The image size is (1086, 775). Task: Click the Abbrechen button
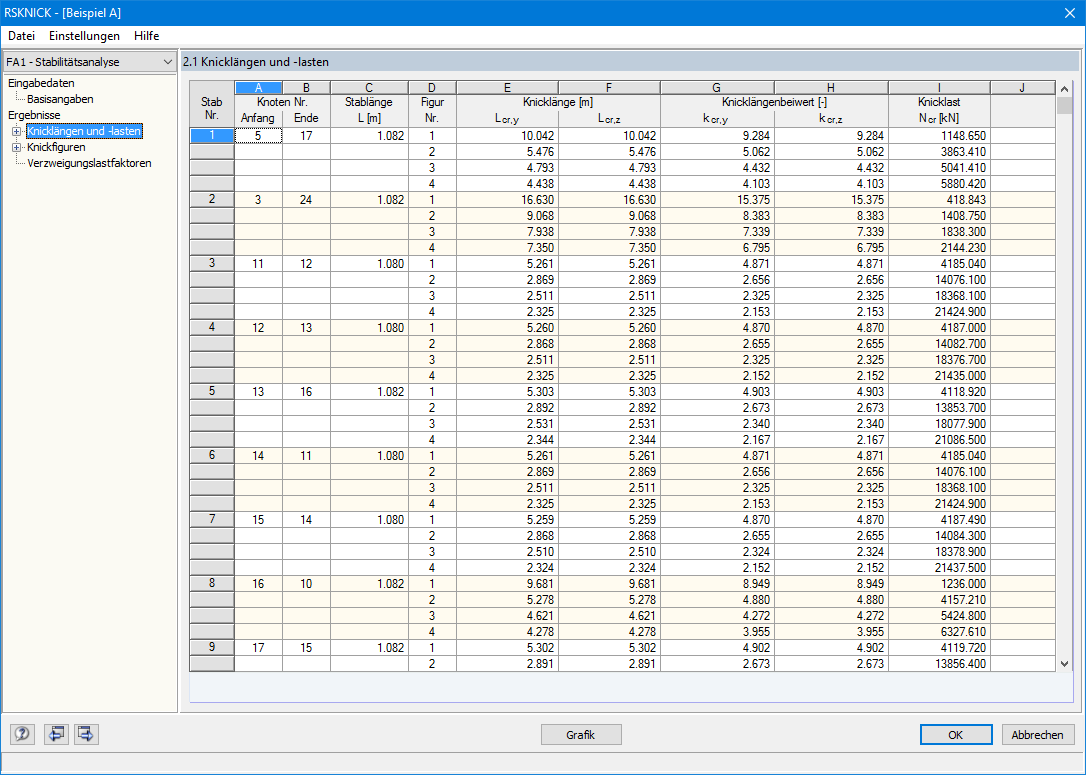[1037, 735]
